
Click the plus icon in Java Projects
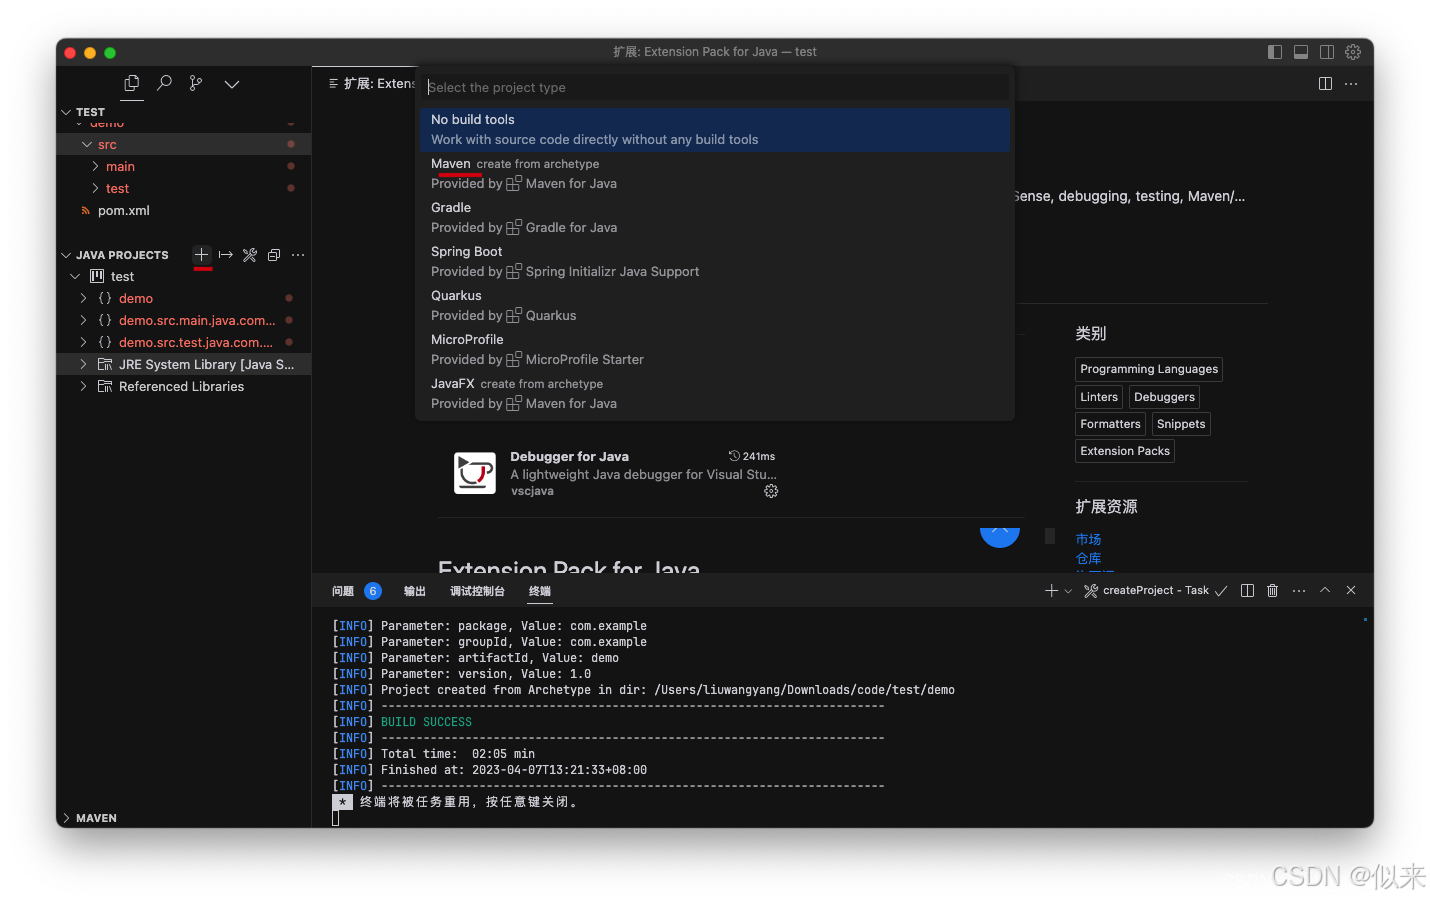tap(202, 255)
